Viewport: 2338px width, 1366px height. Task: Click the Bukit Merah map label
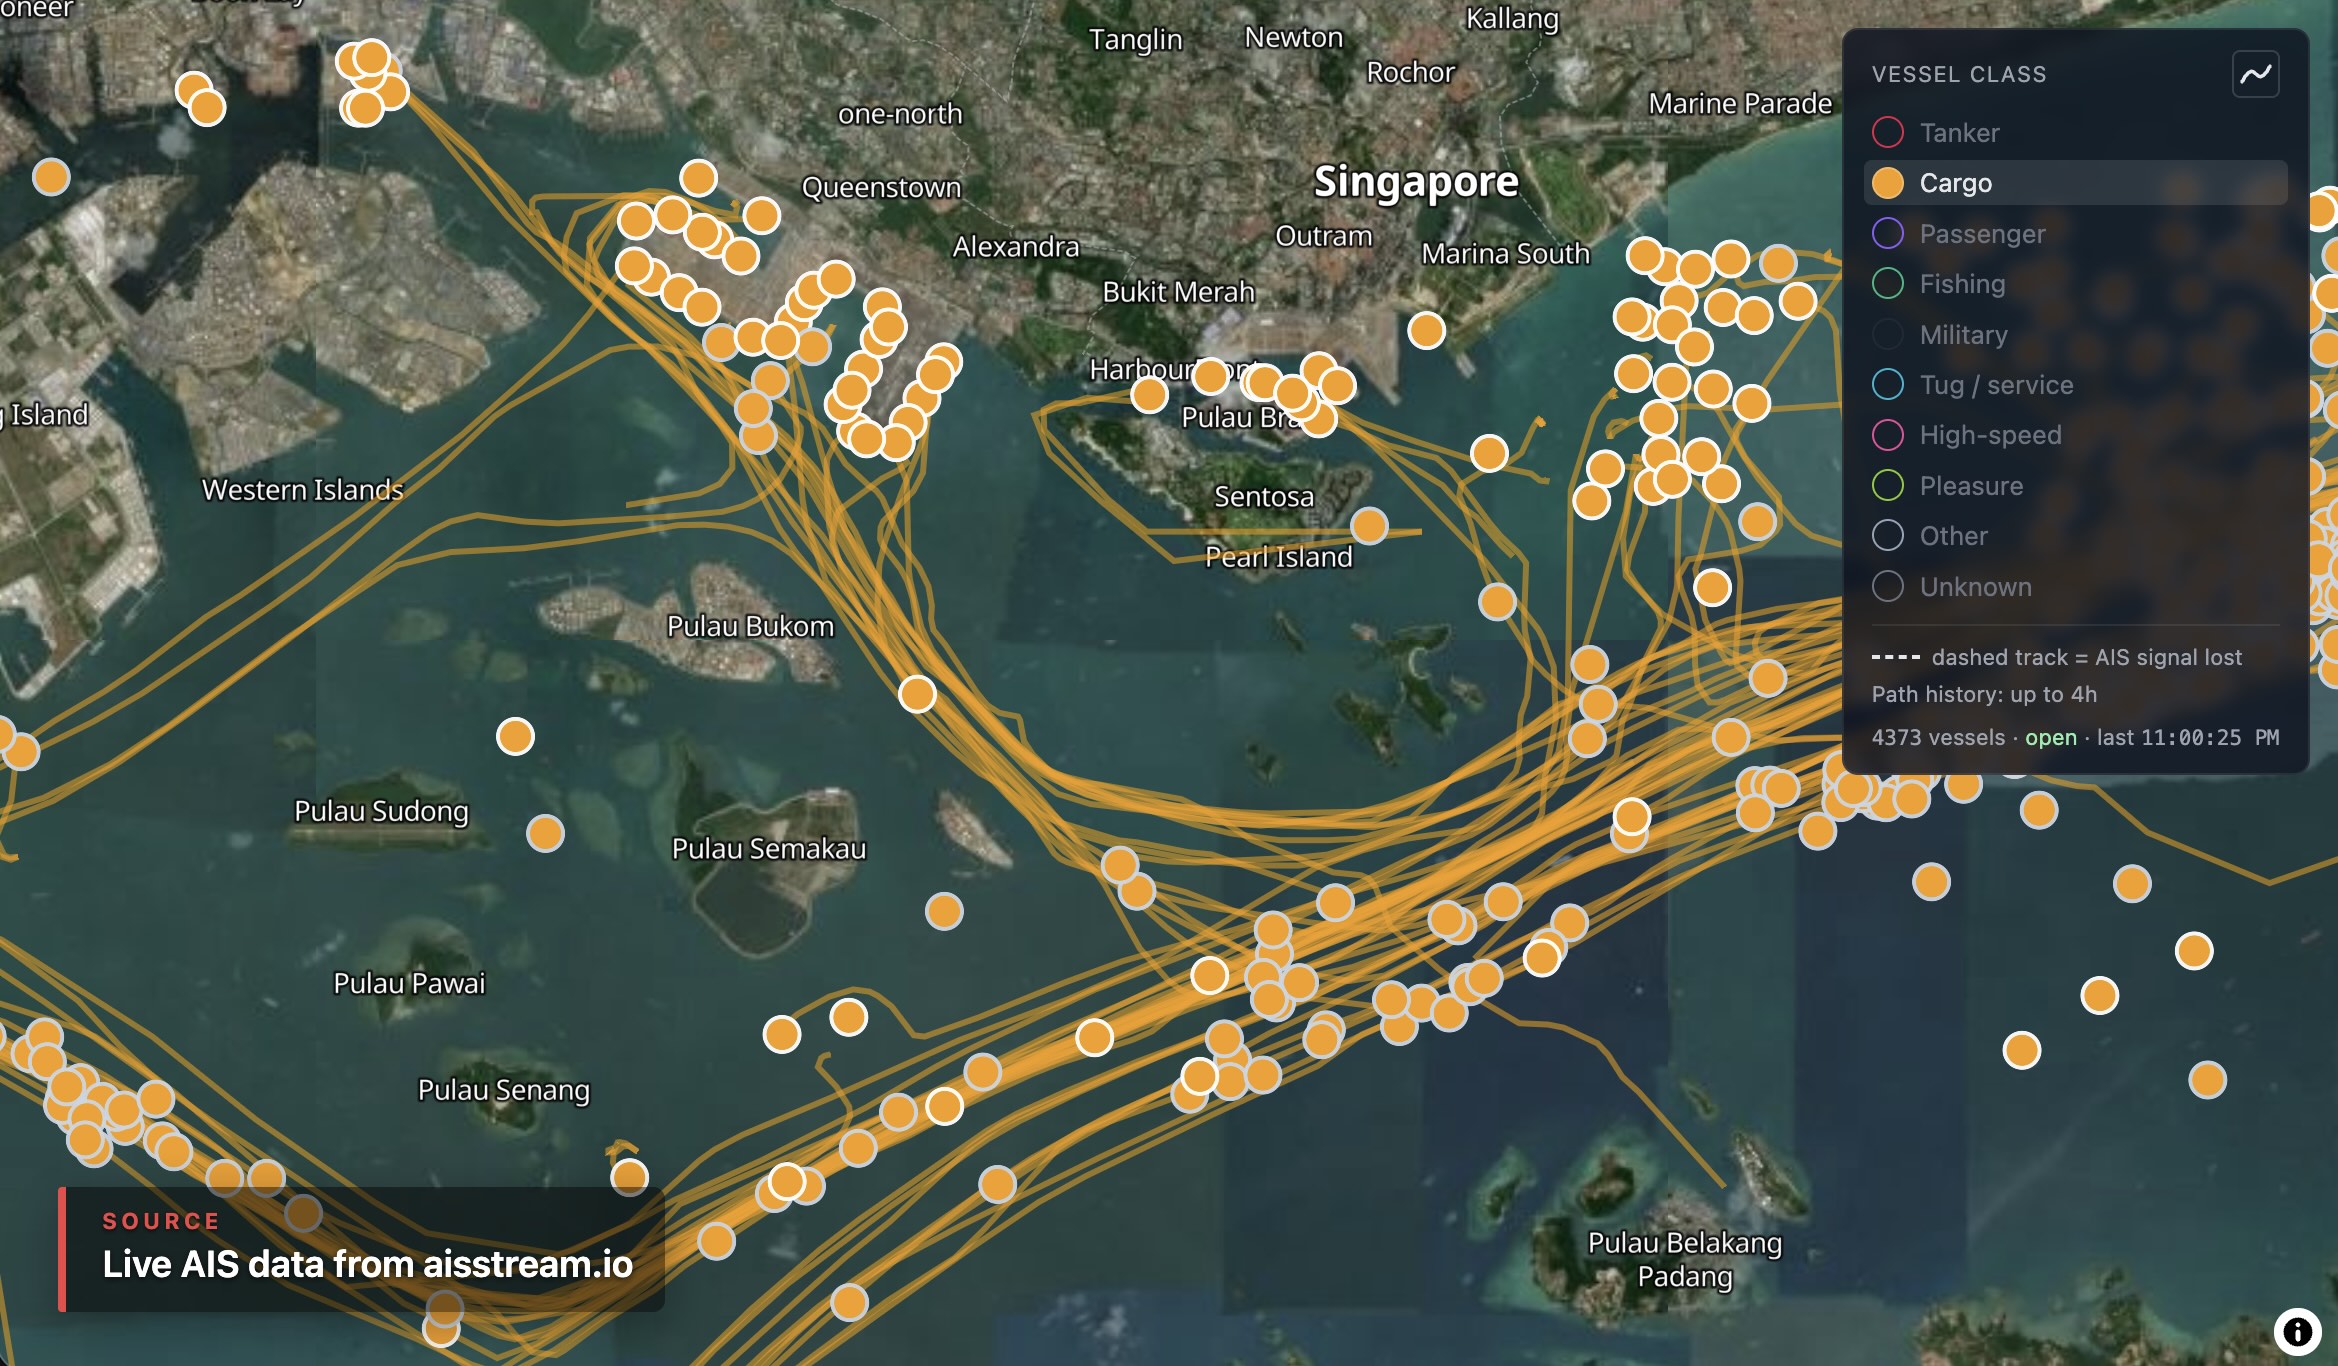click(1178, 292)
